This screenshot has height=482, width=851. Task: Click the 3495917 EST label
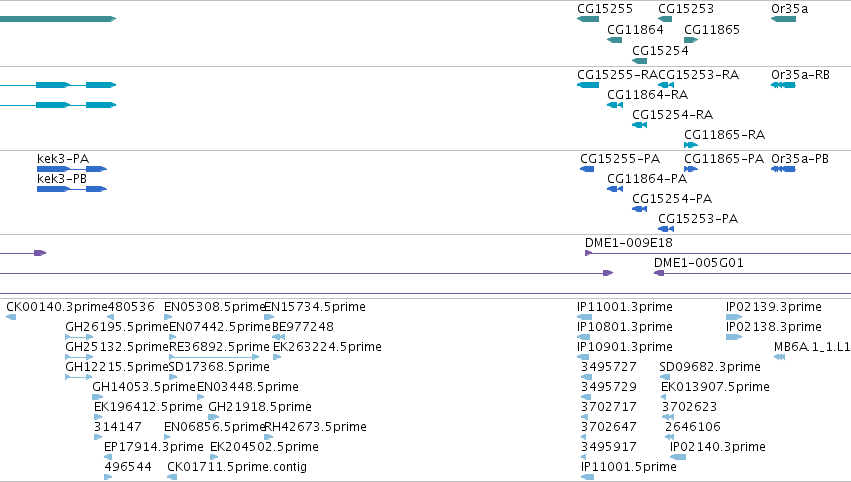click(609, 447)
